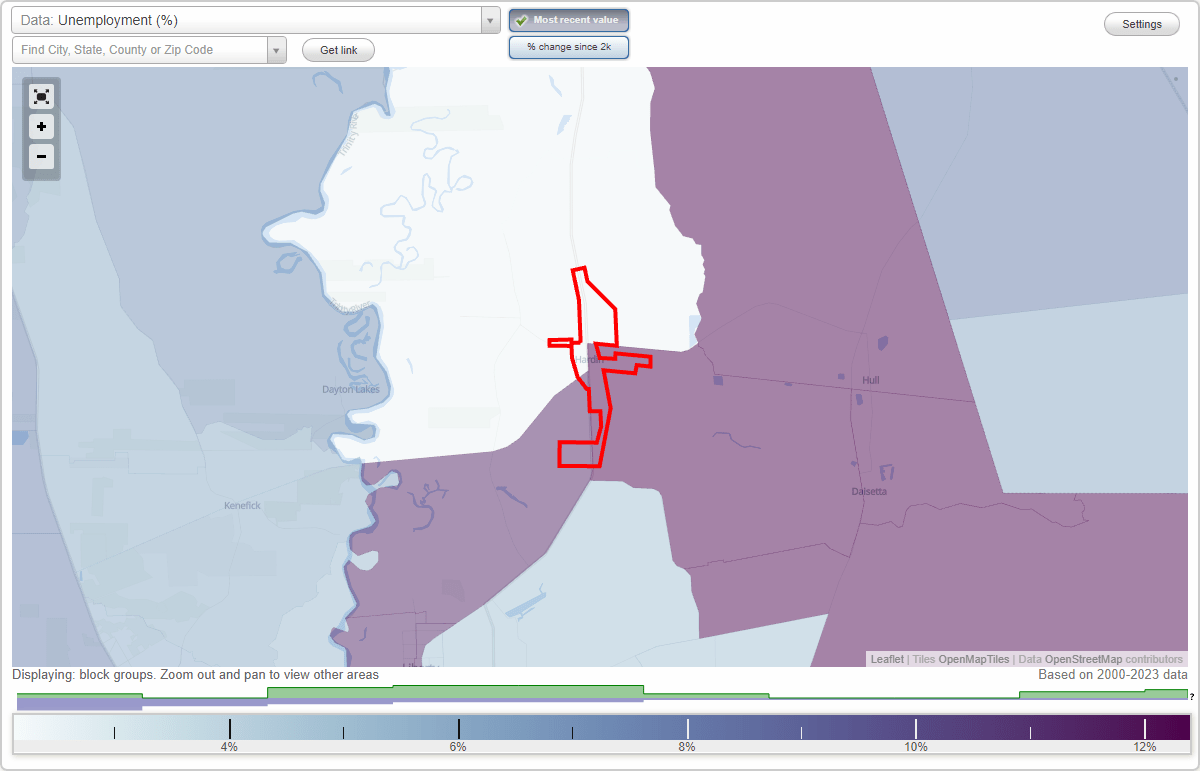This screenshot has height=771, width=1200.
Task: Click the fit-map-to-extent crosshair icon
Action: click(41, 96)
